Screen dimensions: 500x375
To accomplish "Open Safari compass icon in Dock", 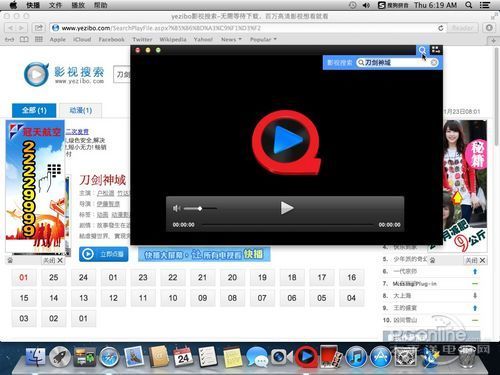I will pyautogui.click(x=109, y=357).
